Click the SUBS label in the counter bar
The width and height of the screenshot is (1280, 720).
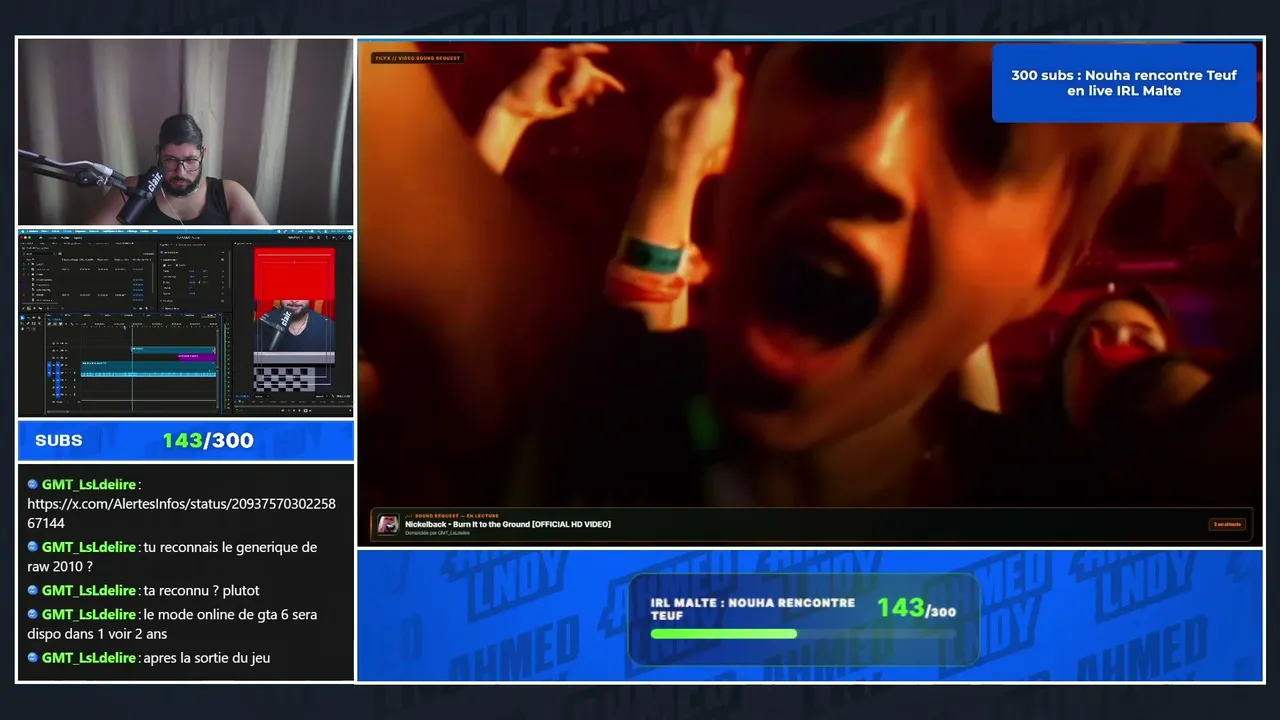pos(59,441)
